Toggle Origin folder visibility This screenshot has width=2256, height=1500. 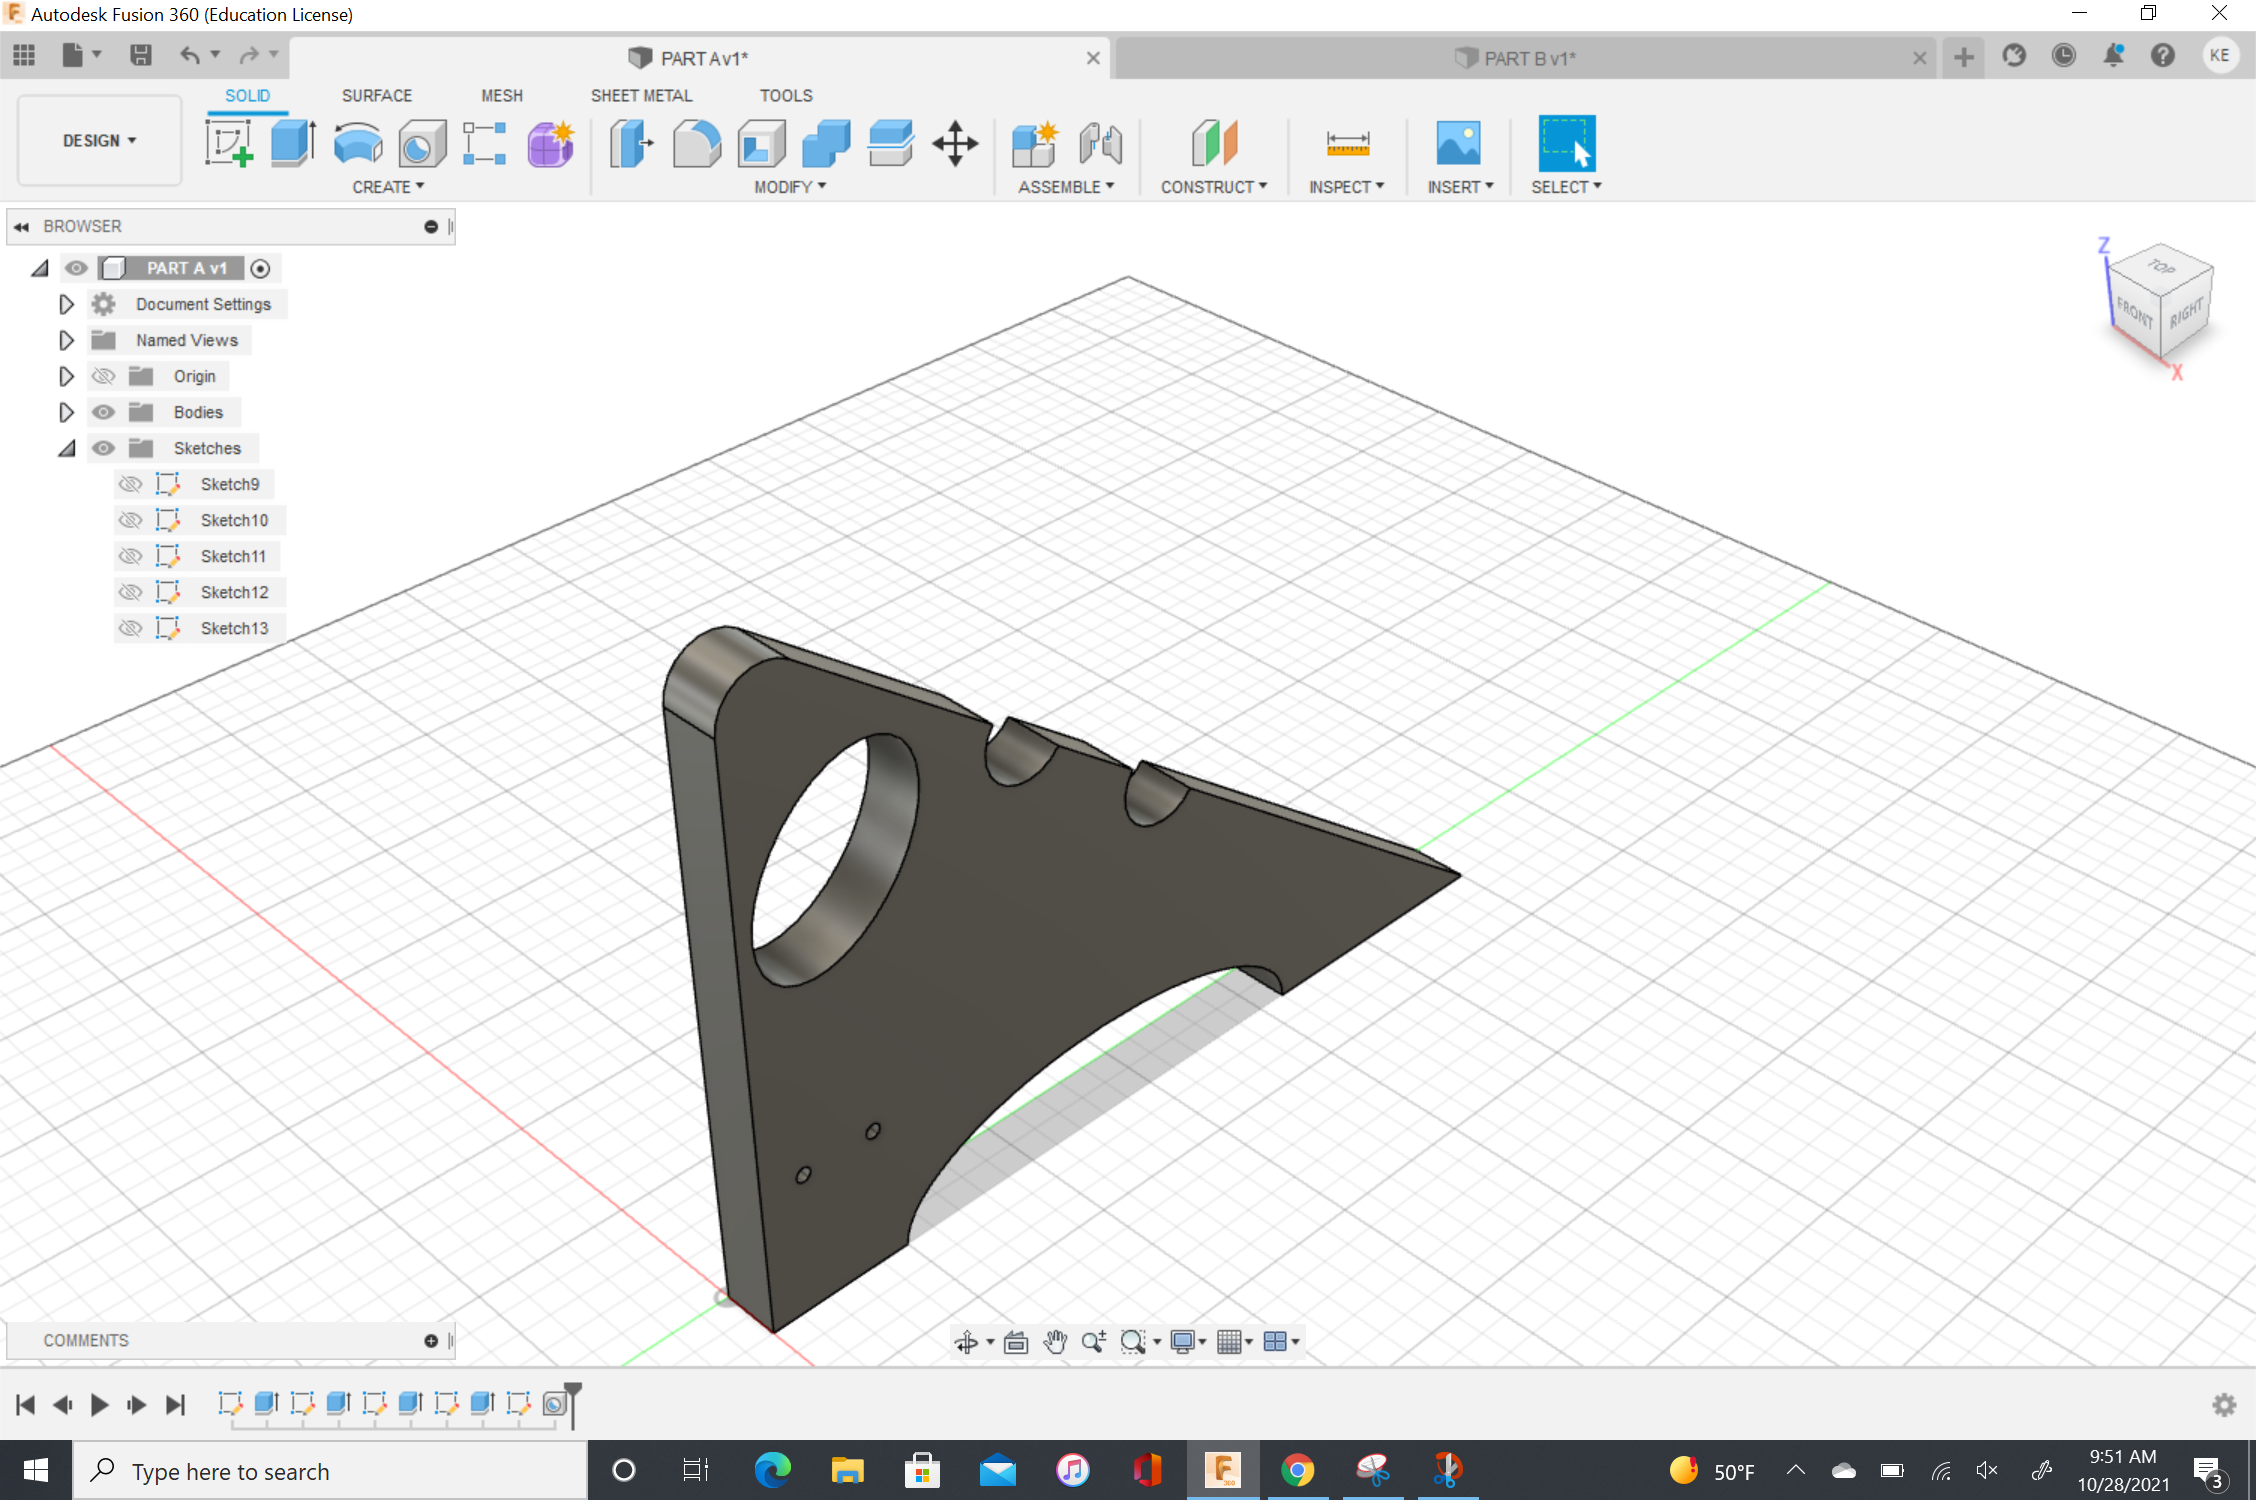coord(103,375)
